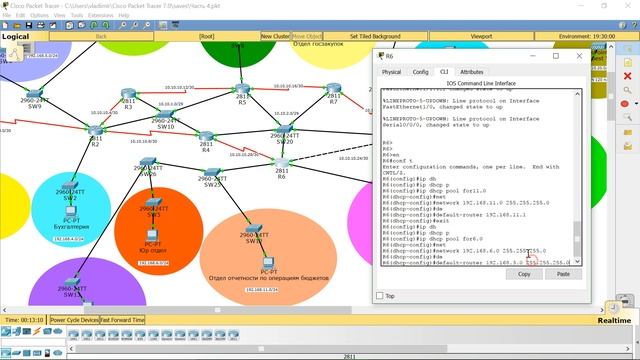Click the CLI scroll down arrow
Viewport: 640px width, 360px height.
click(x=577, y=262)
